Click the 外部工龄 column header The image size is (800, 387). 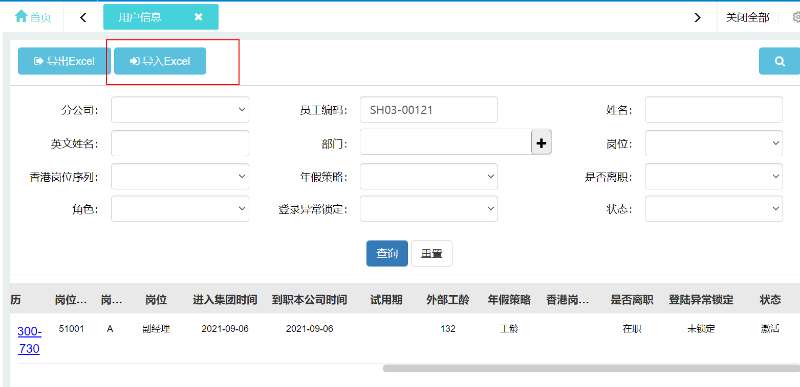(x=448, y=300)
